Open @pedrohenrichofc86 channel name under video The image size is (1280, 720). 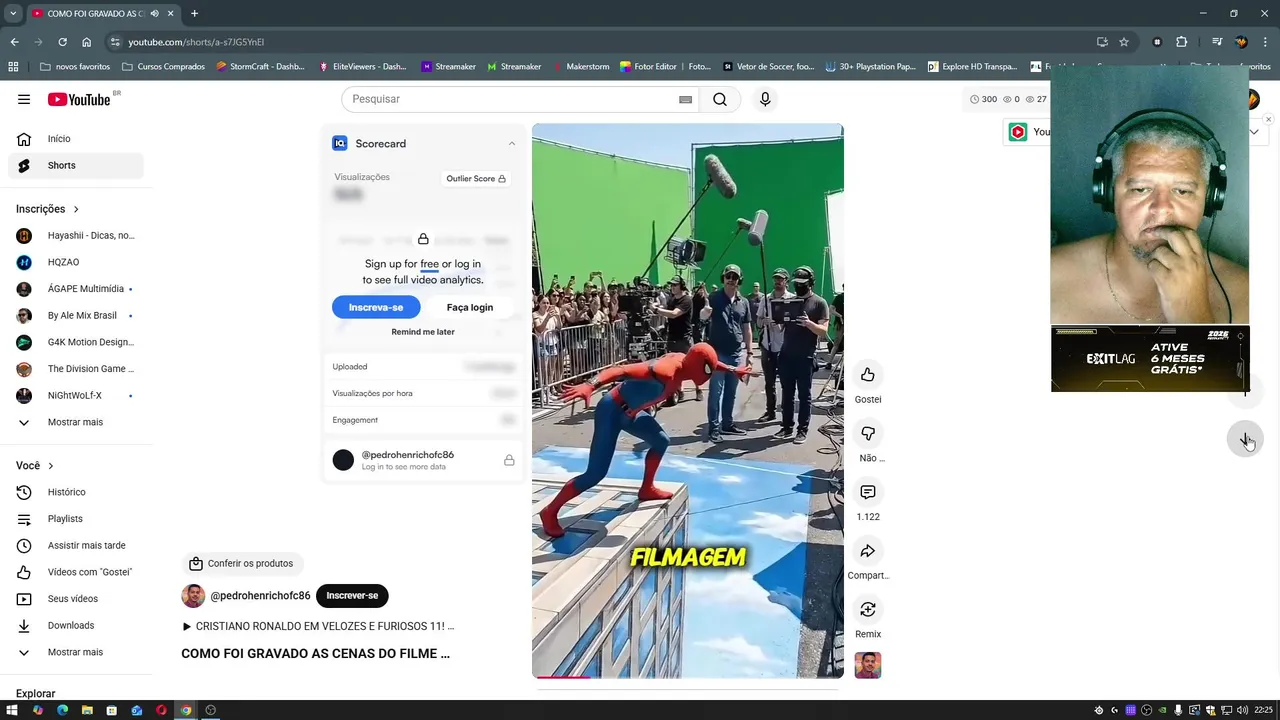coord(260,596)
